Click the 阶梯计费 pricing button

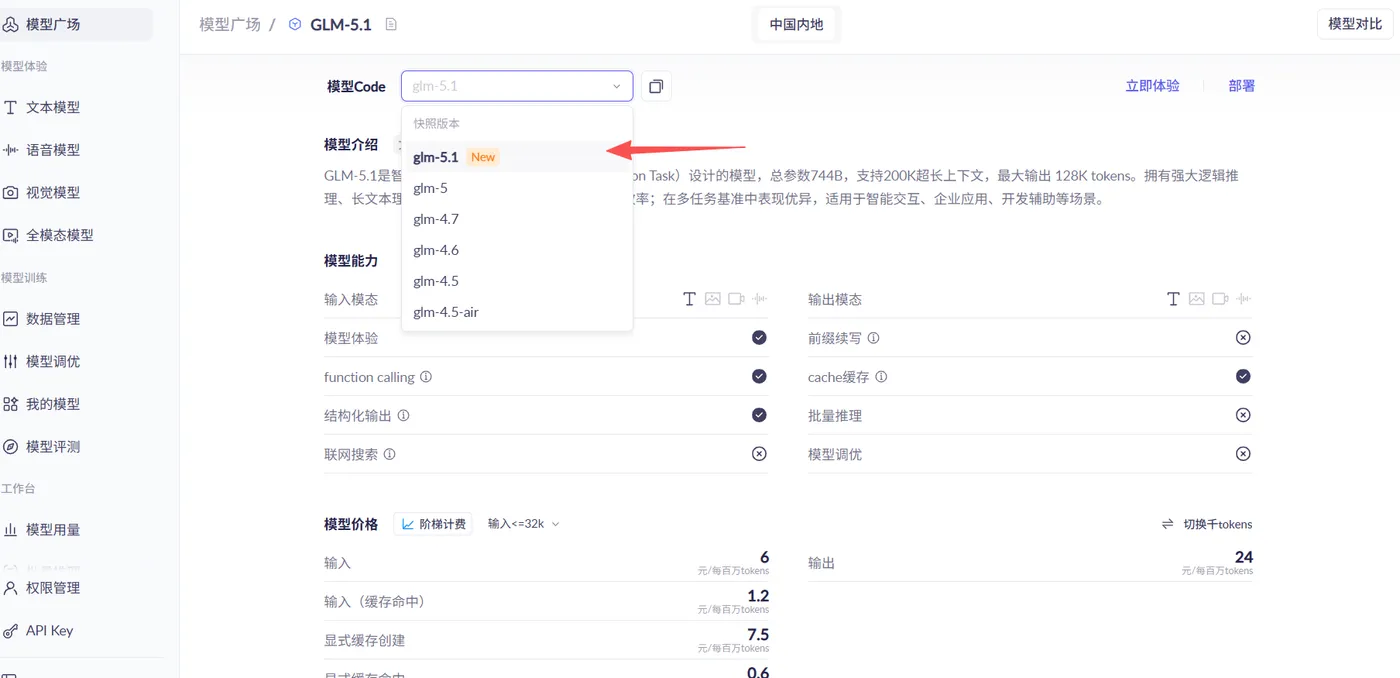click(x=433, y=524)
